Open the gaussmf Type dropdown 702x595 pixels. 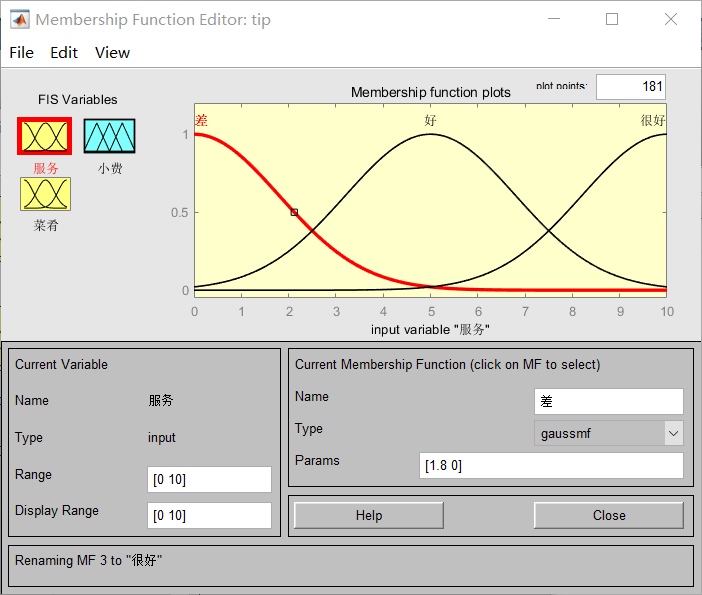coord(608,433)
